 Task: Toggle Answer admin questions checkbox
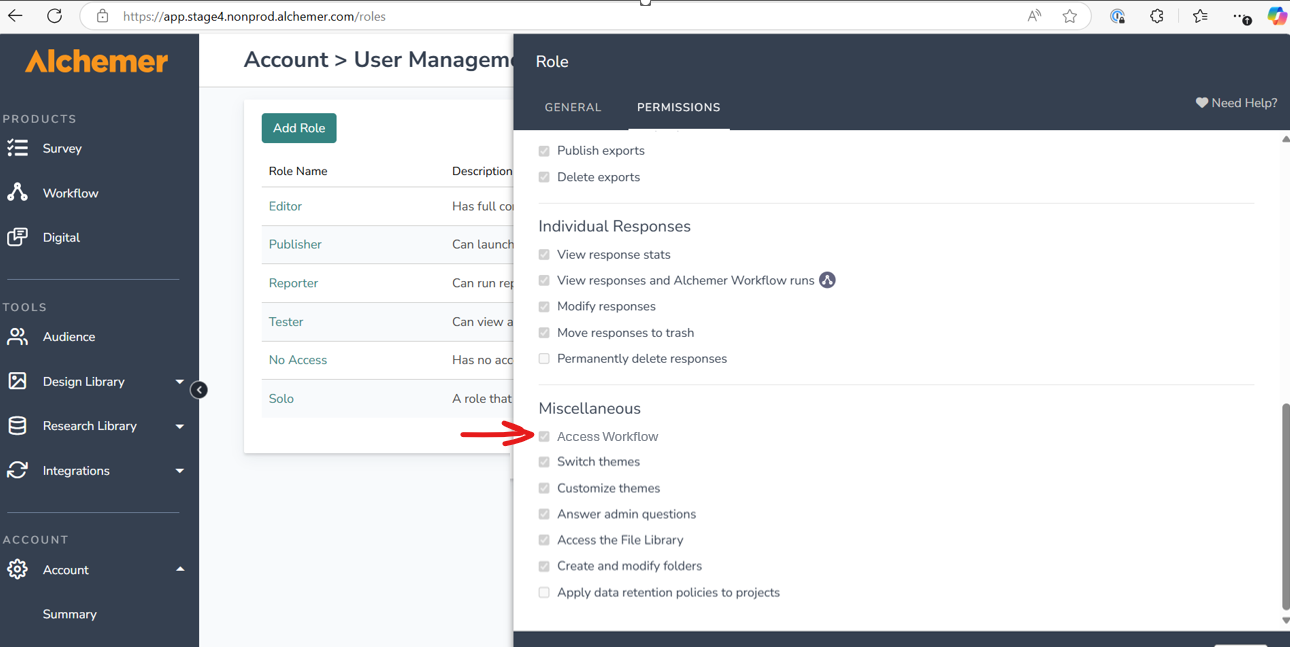point(544,514)
